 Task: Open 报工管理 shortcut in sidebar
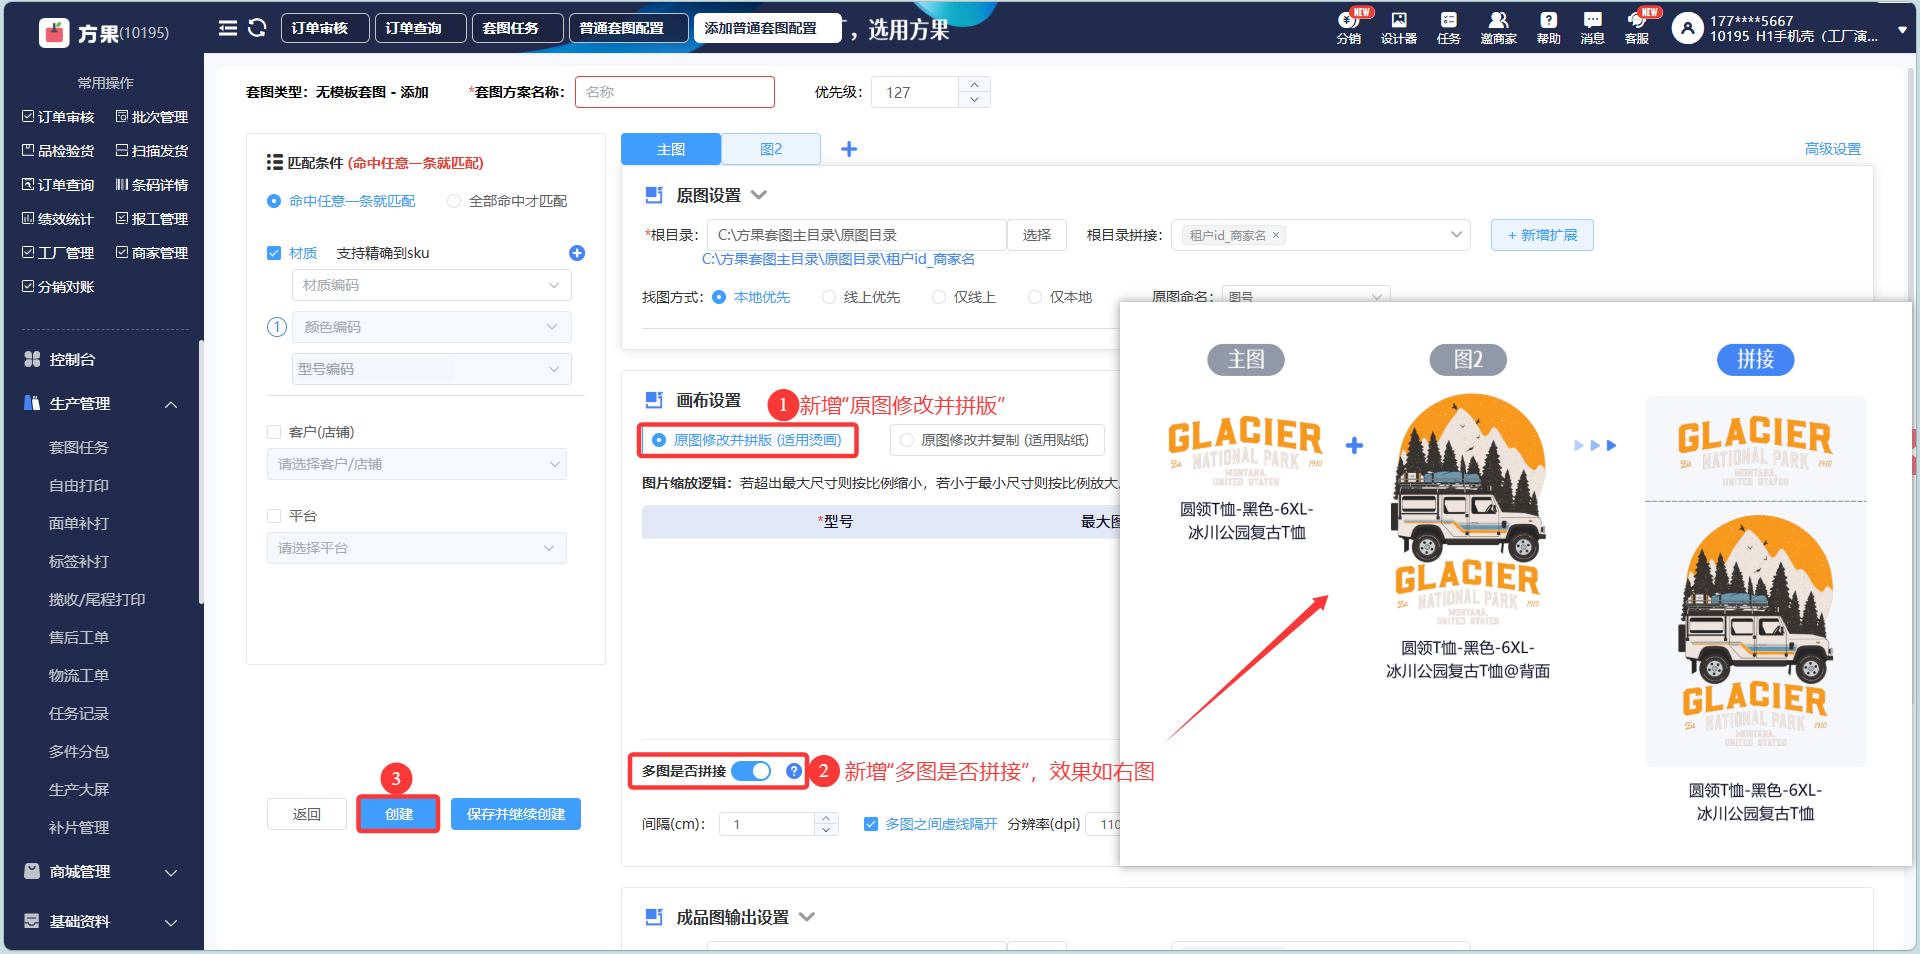click(x=152, y=219)
